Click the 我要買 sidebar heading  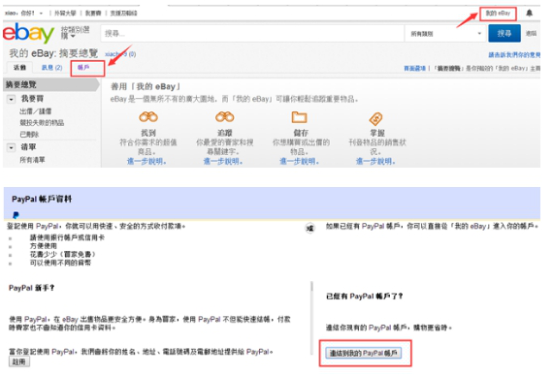pos(32,99)
